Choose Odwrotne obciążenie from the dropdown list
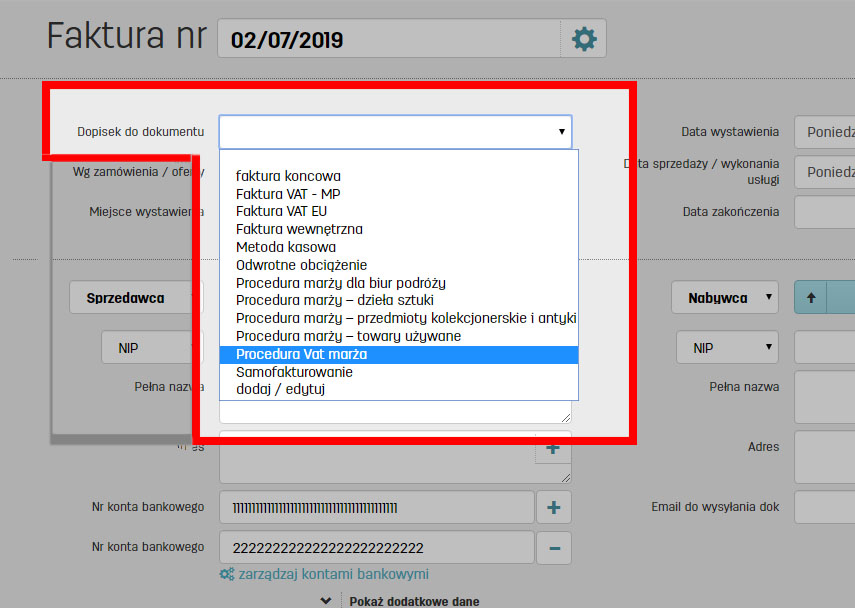Image resolution: width=855 pixels, height=608 pixels. pos(300,264)
